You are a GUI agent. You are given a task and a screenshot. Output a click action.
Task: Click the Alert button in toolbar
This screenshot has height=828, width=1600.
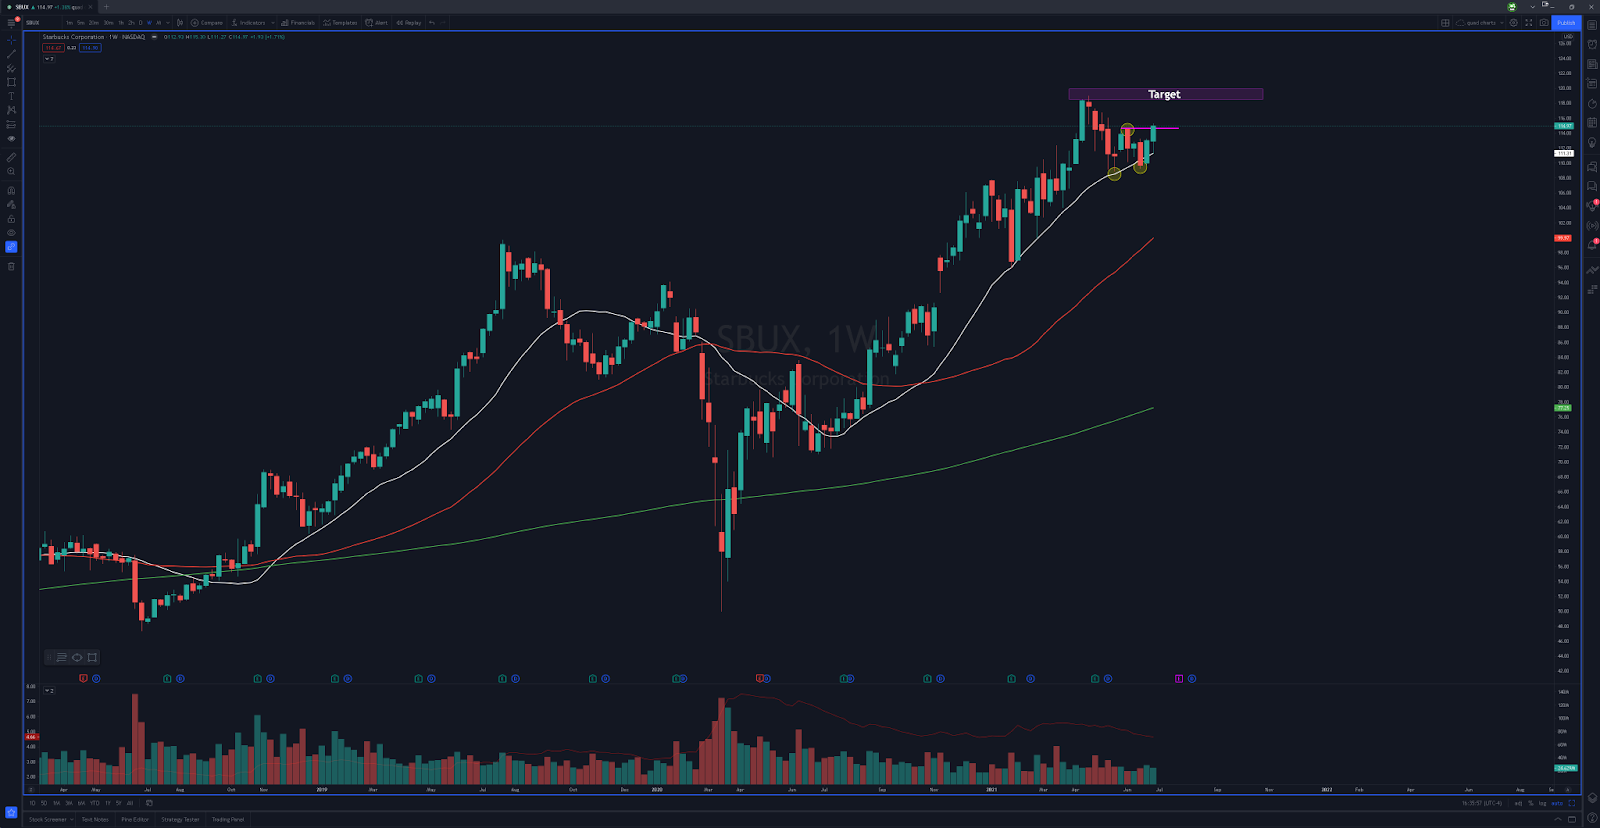point(376,22)
